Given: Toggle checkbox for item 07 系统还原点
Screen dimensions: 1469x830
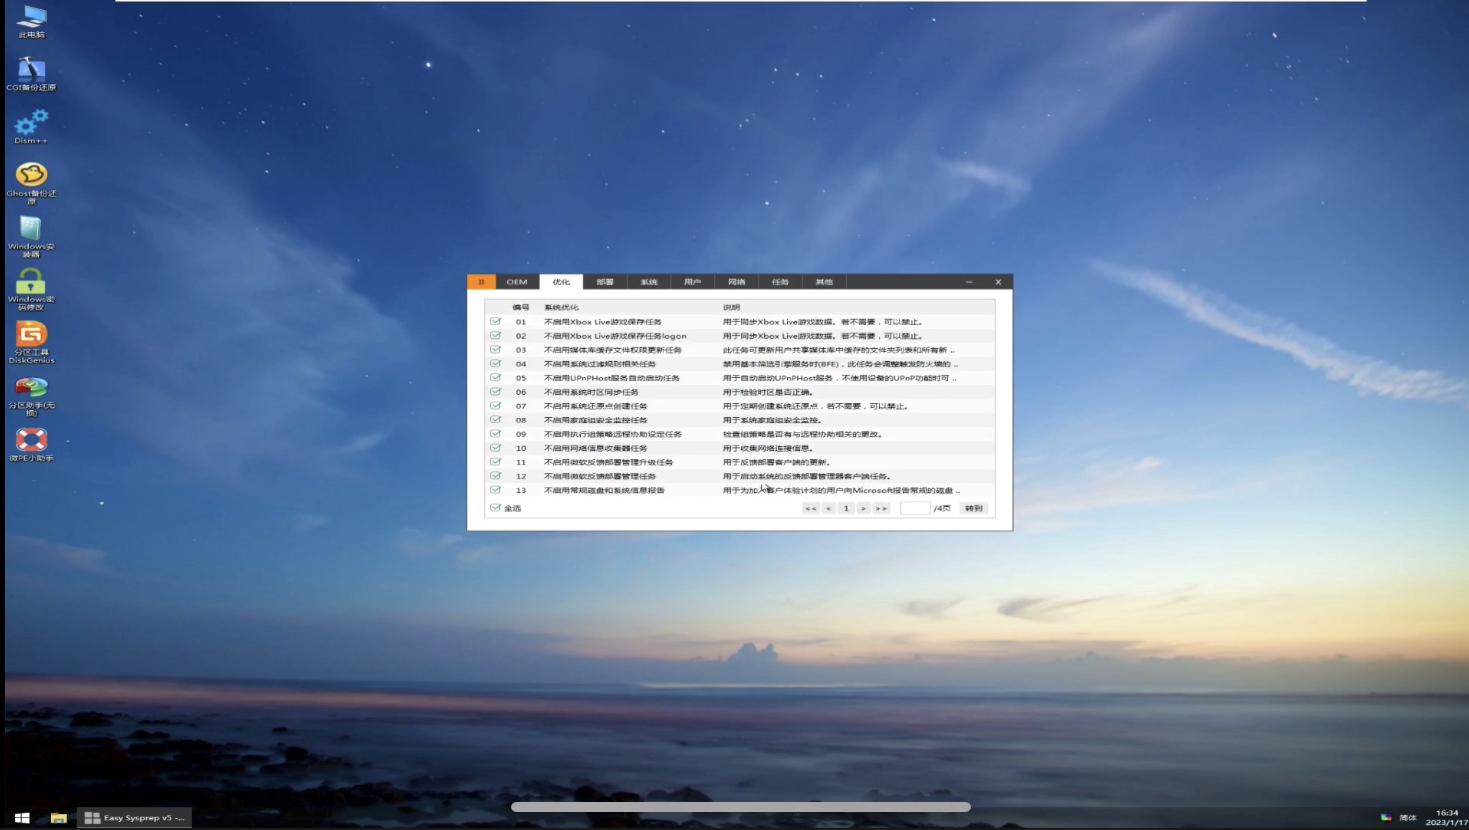Looking at the screenshot, I should 495,406.
